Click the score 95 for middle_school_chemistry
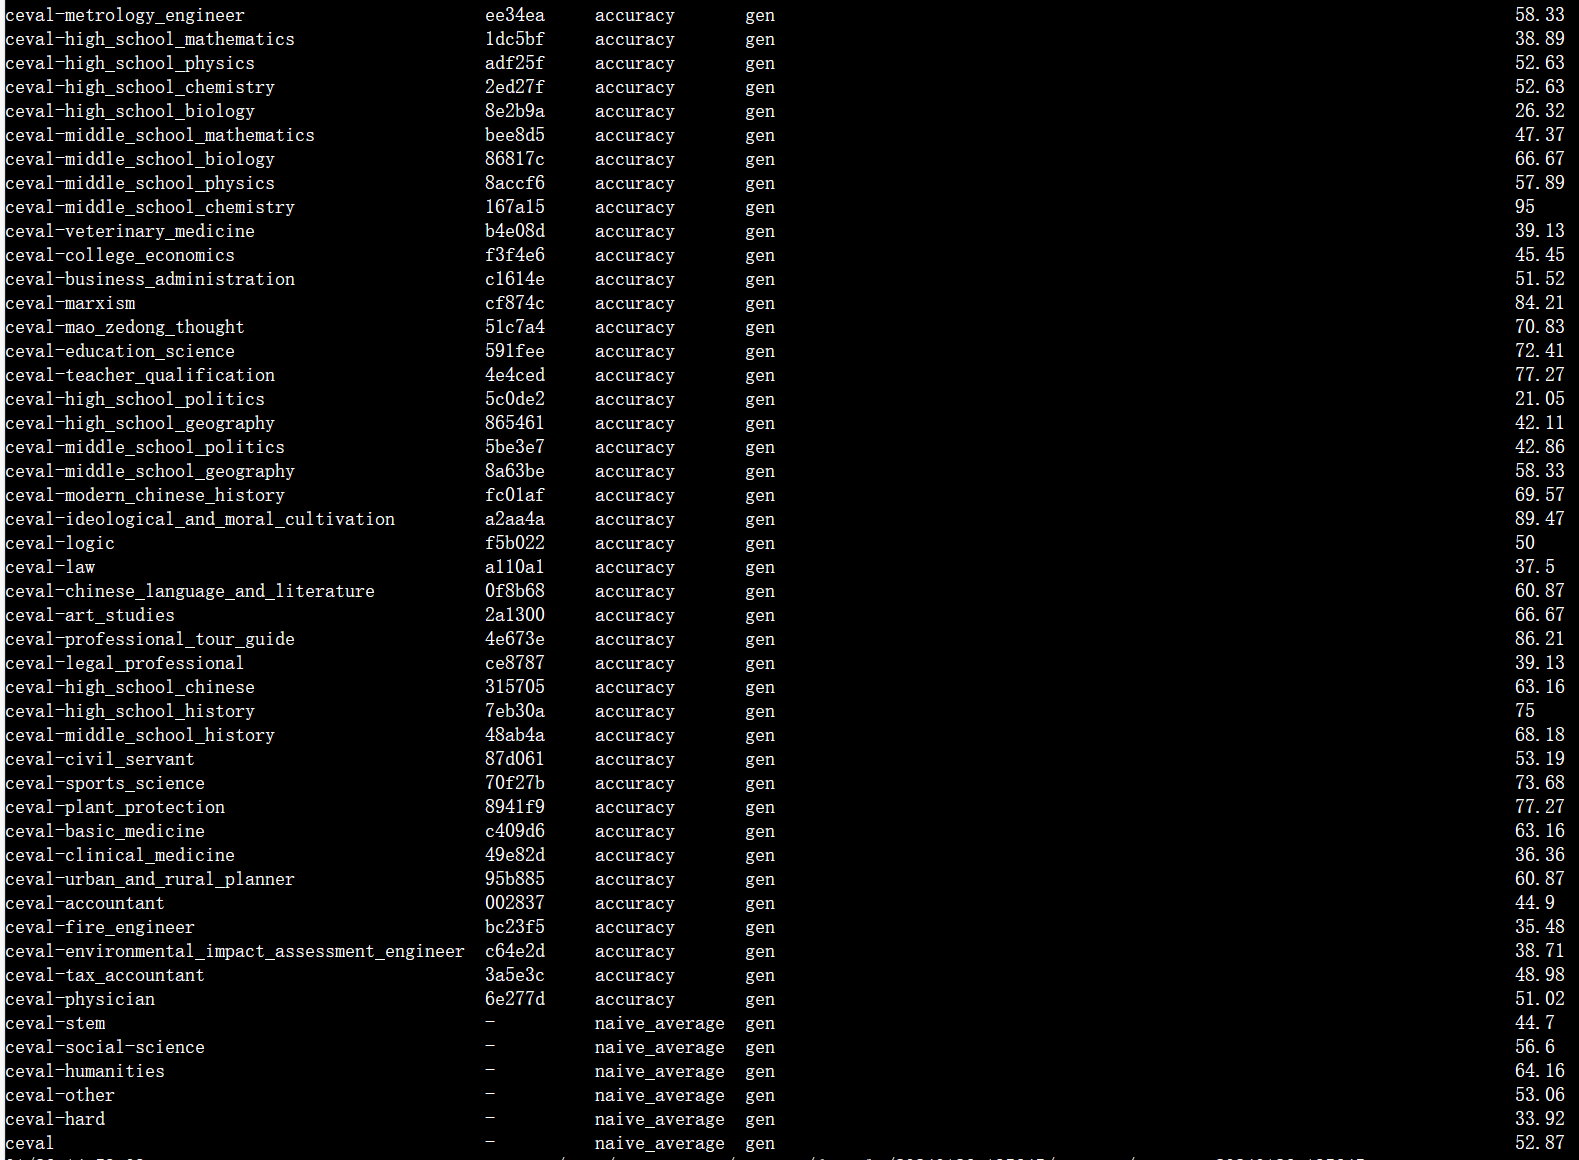Image resolution: width=1579 pixels, height=1160 pixels. (1524, 207)
